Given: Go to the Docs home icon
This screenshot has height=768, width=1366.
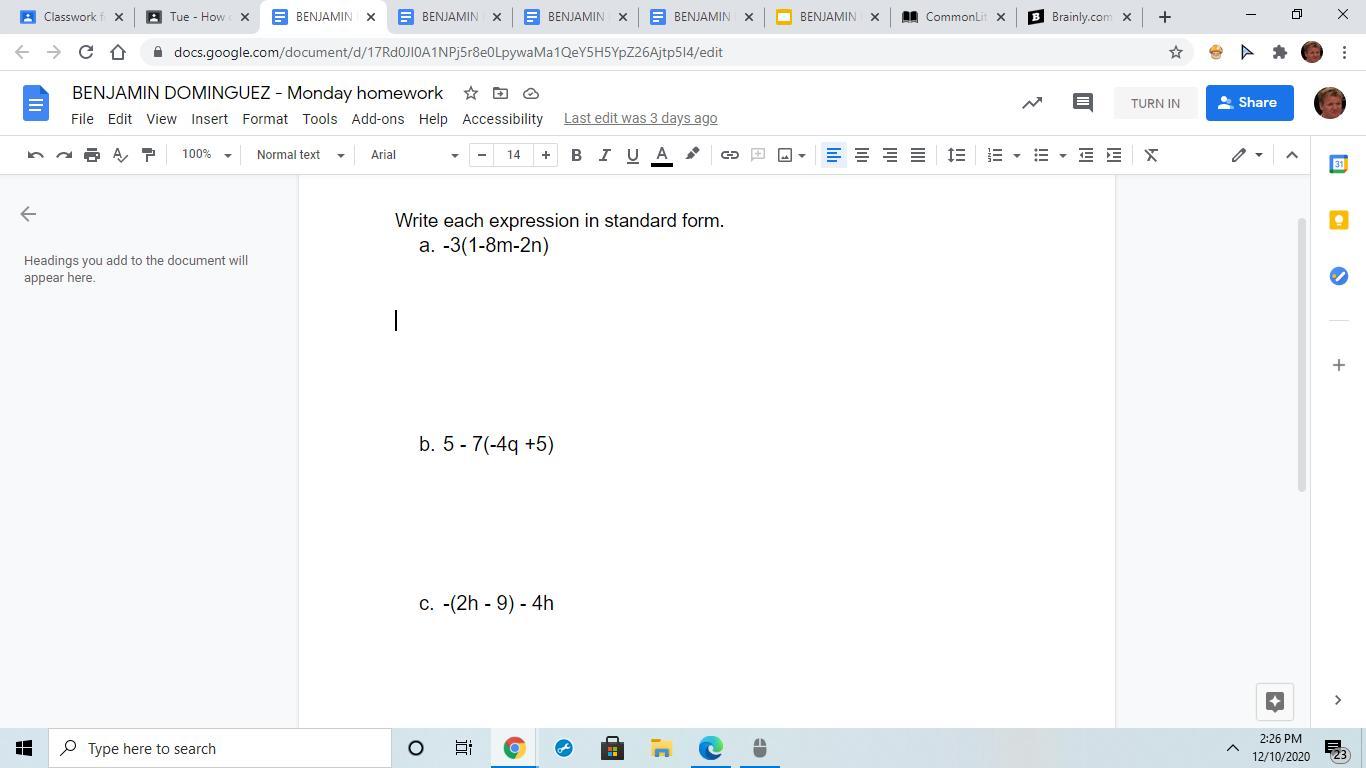Looking at the screenshot, I should [x=35, y=103].
